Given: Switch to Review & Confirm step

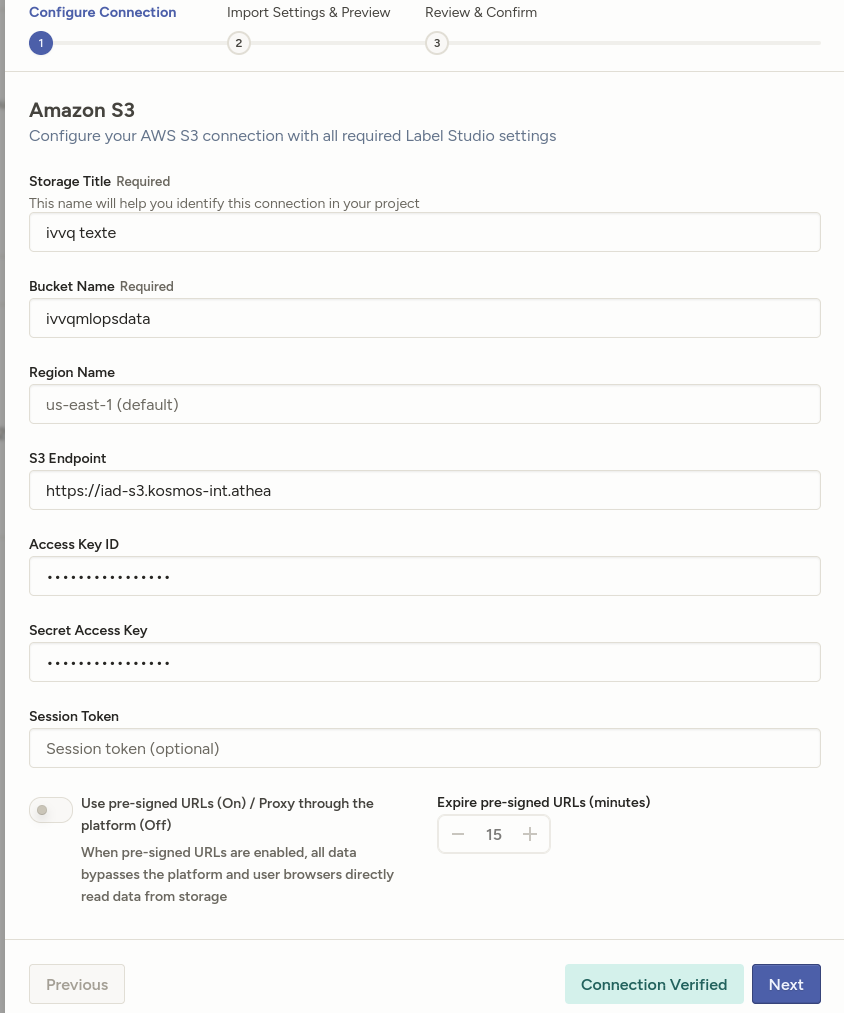Looking at the screenshot, I should tap(480, 13).
